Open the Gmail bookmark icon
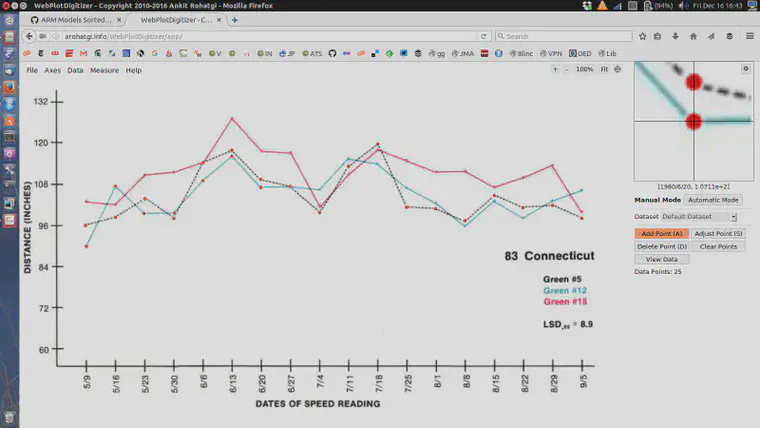Image resolution: width=760 pixels, height=428 pixels. (83, 53)
